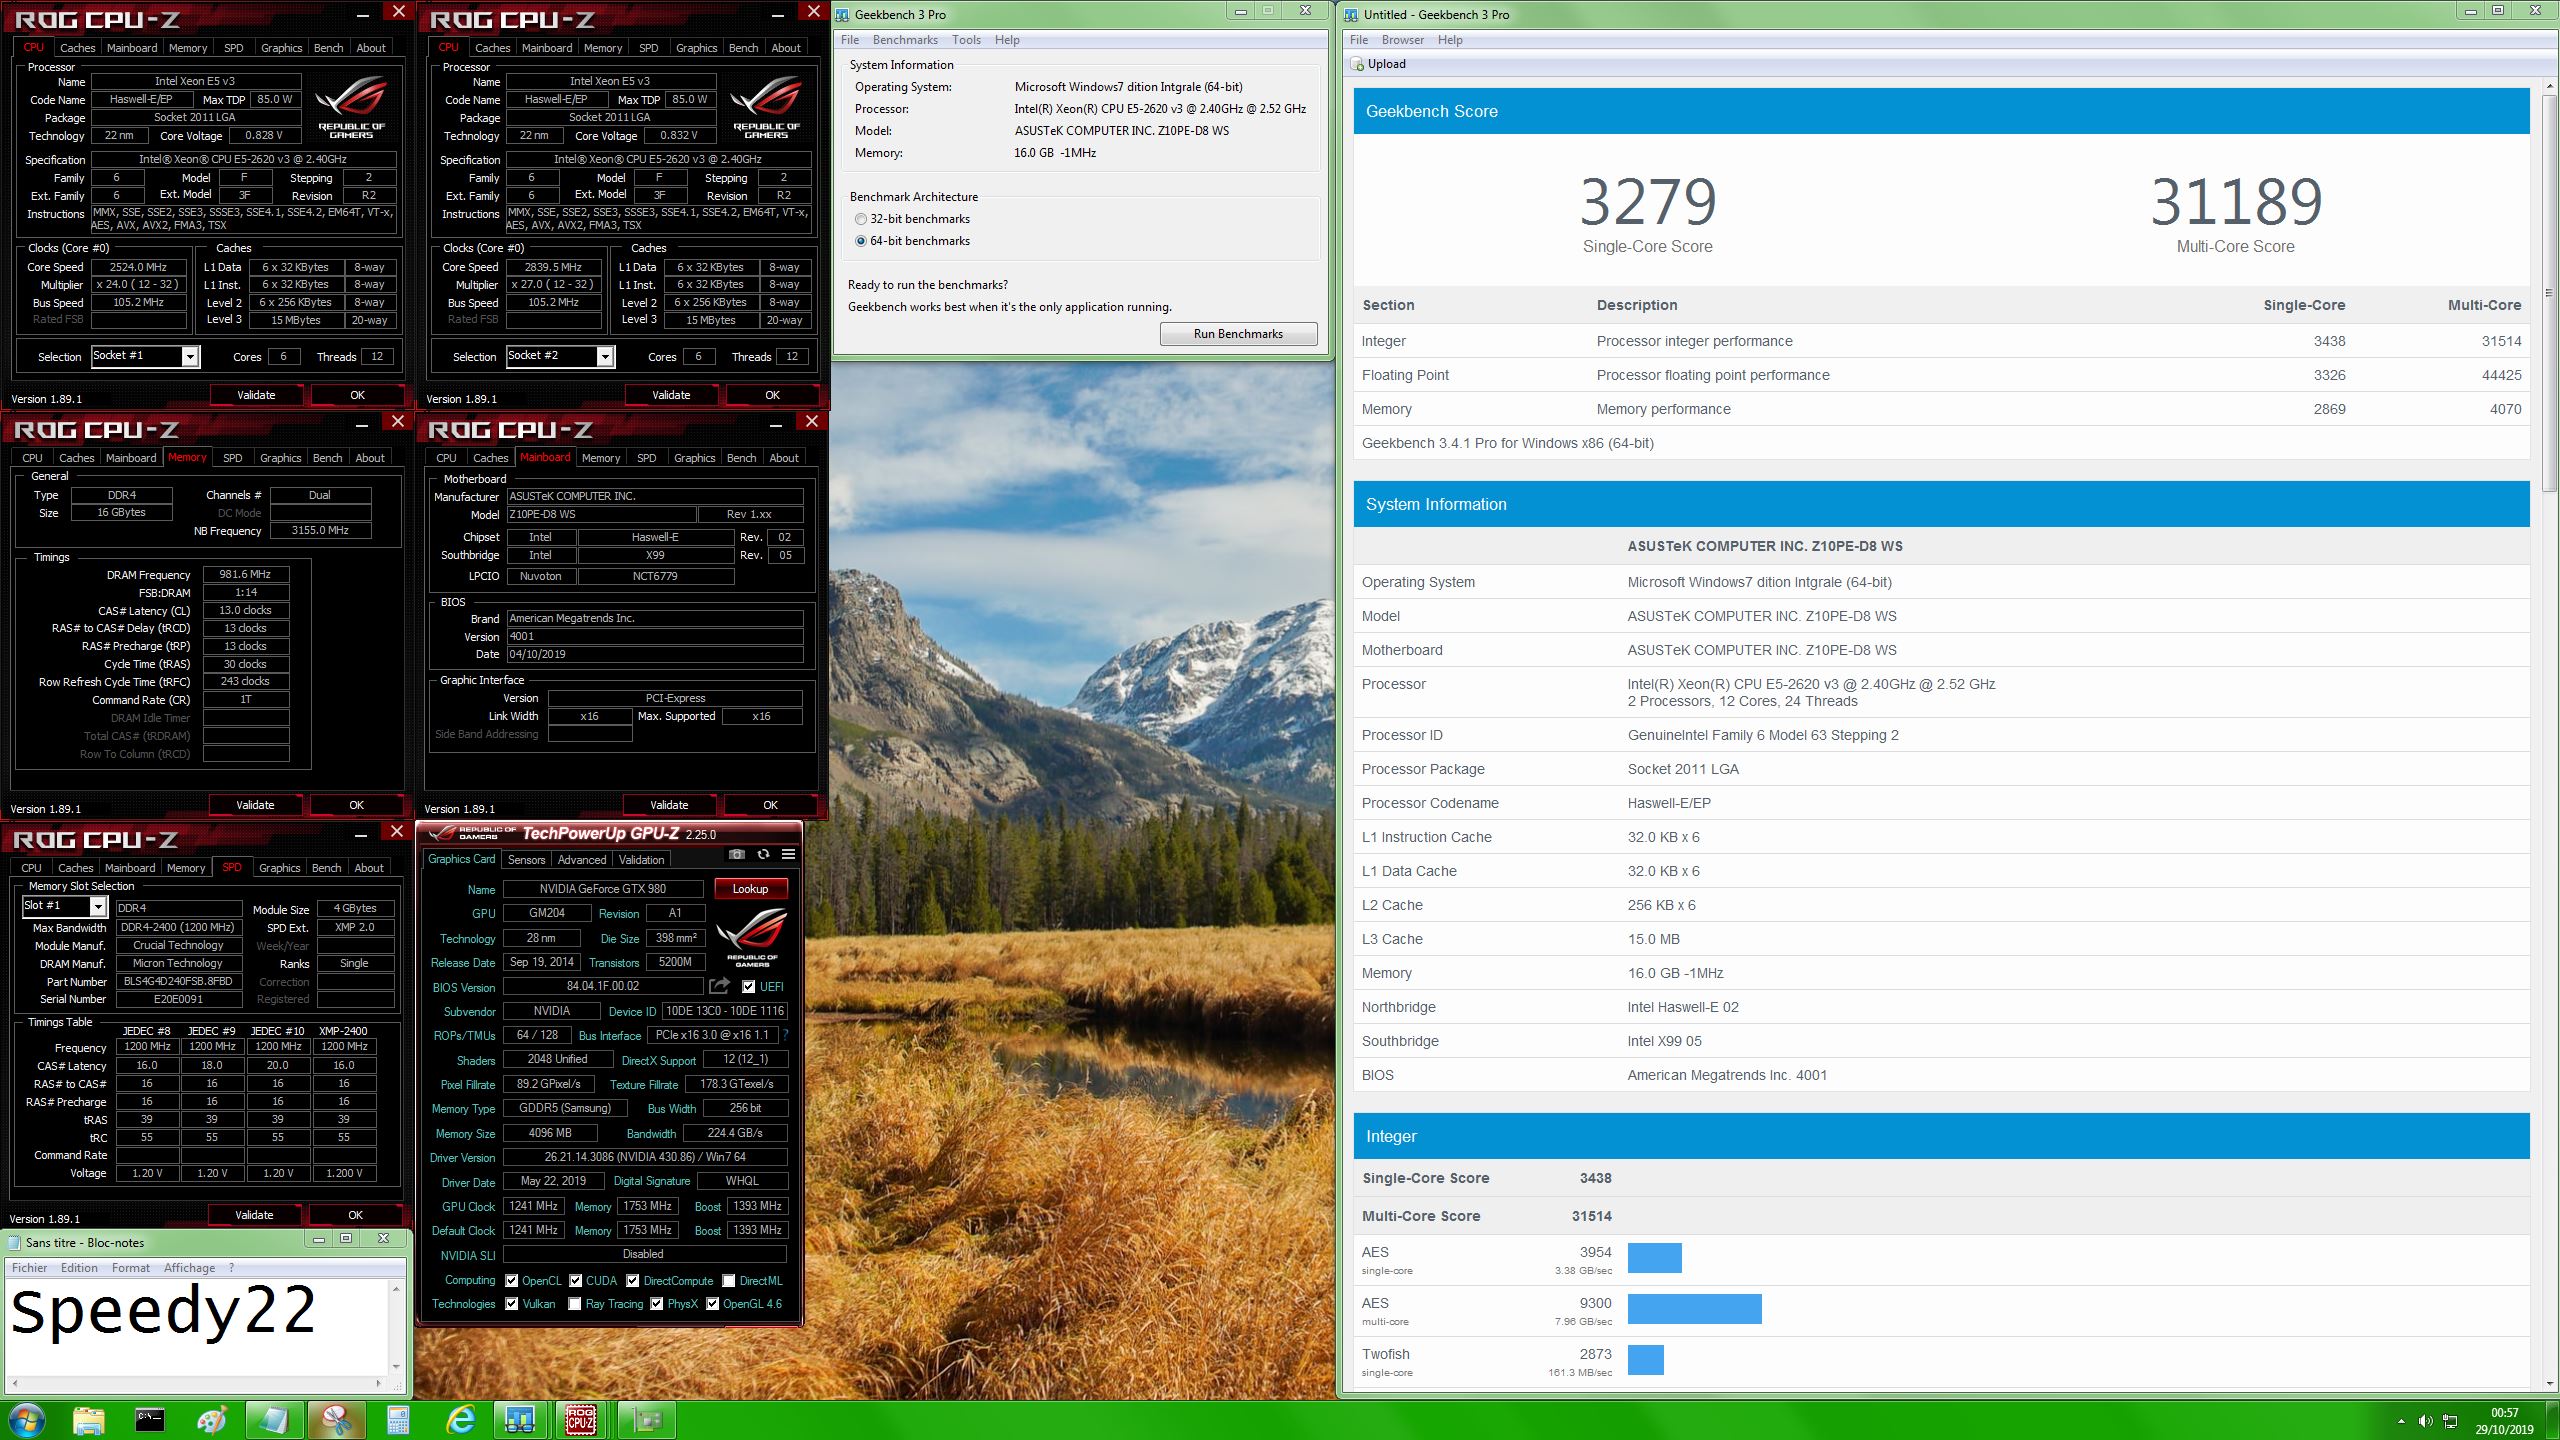Viewport: 2560px width, 1440px height.
Task: Switch to Snipping Tool on the taskbar
Action: click(x=336, y=1420)
